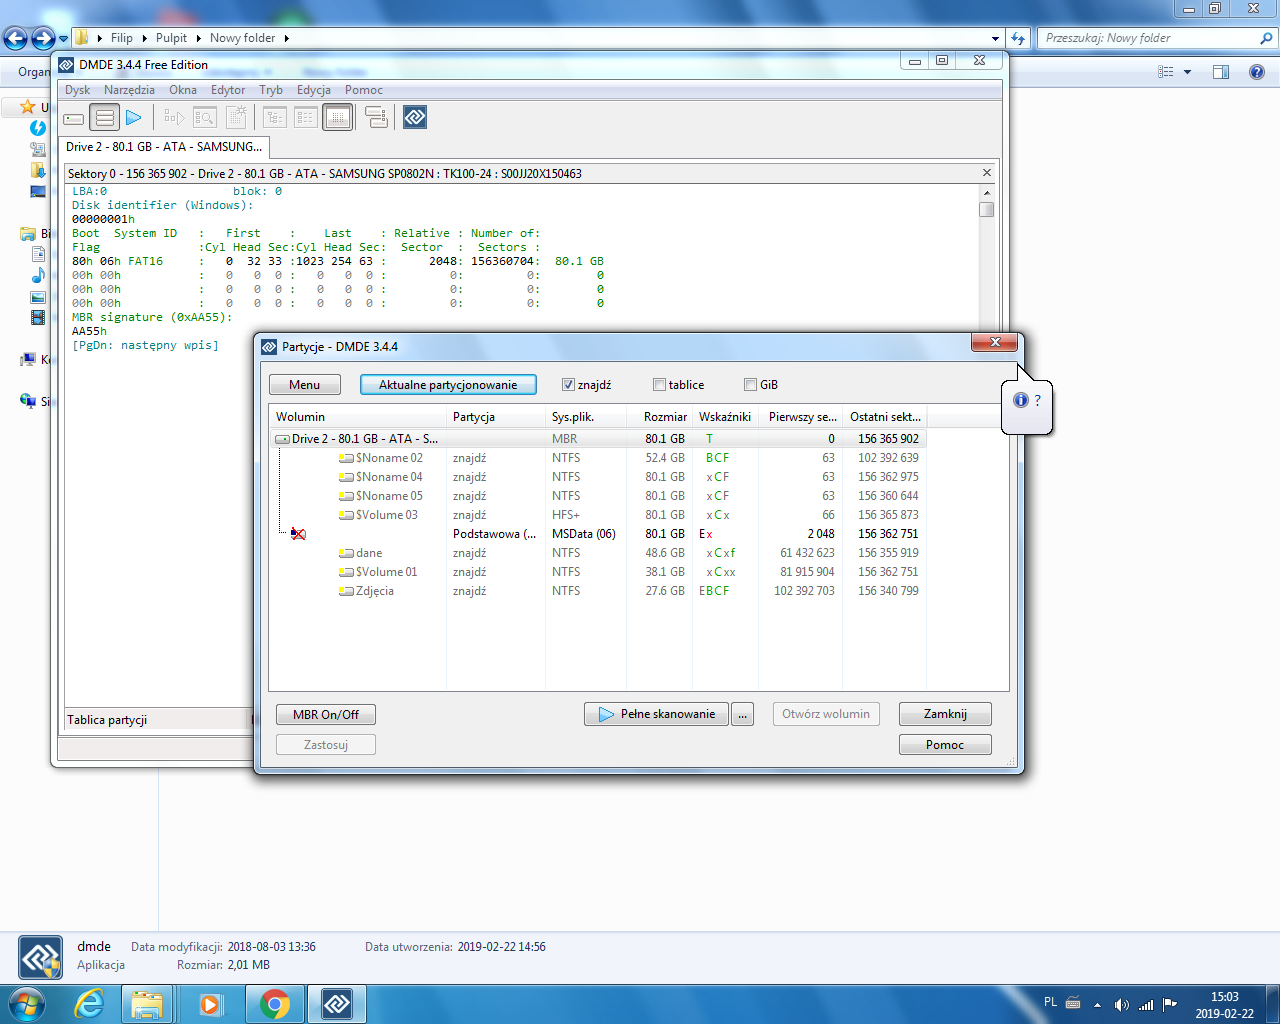Click the select drive toolbar icon
Image resolution: width=1280 pixels, height=1024 pixels.
(x=73, y=118)
